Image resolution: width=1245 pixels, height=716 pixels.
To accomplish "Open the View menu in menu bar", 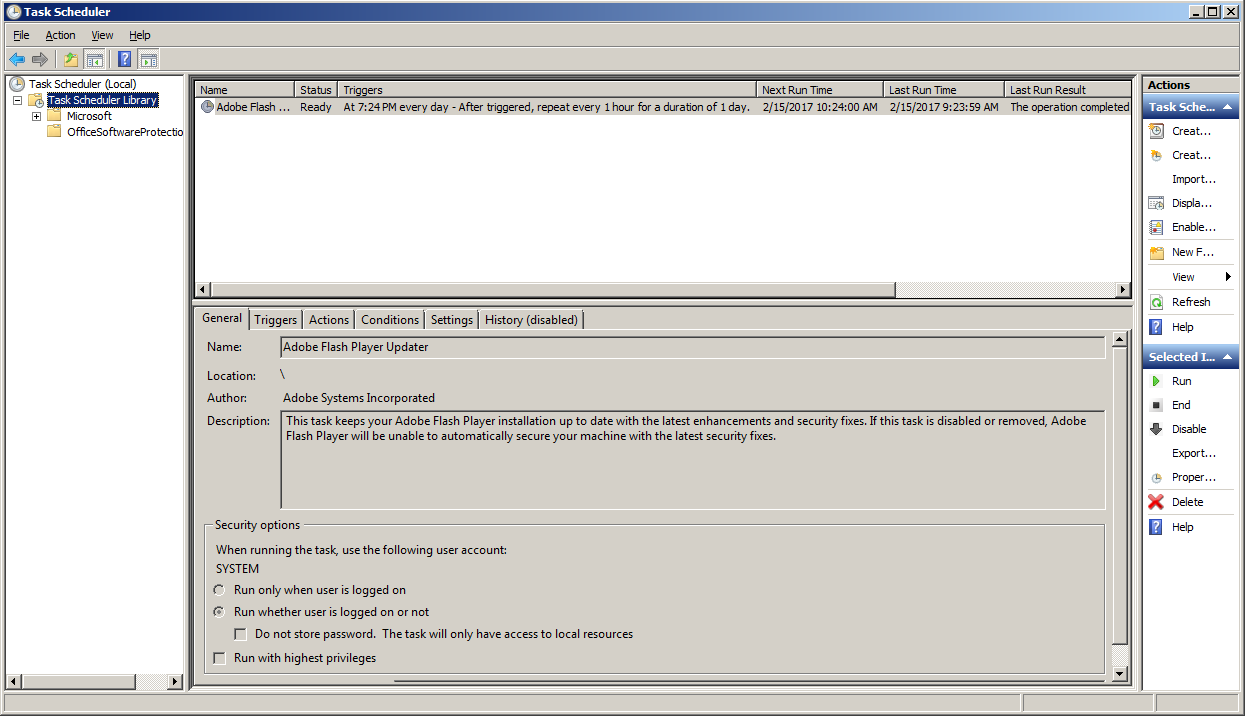I will [102, 35].
